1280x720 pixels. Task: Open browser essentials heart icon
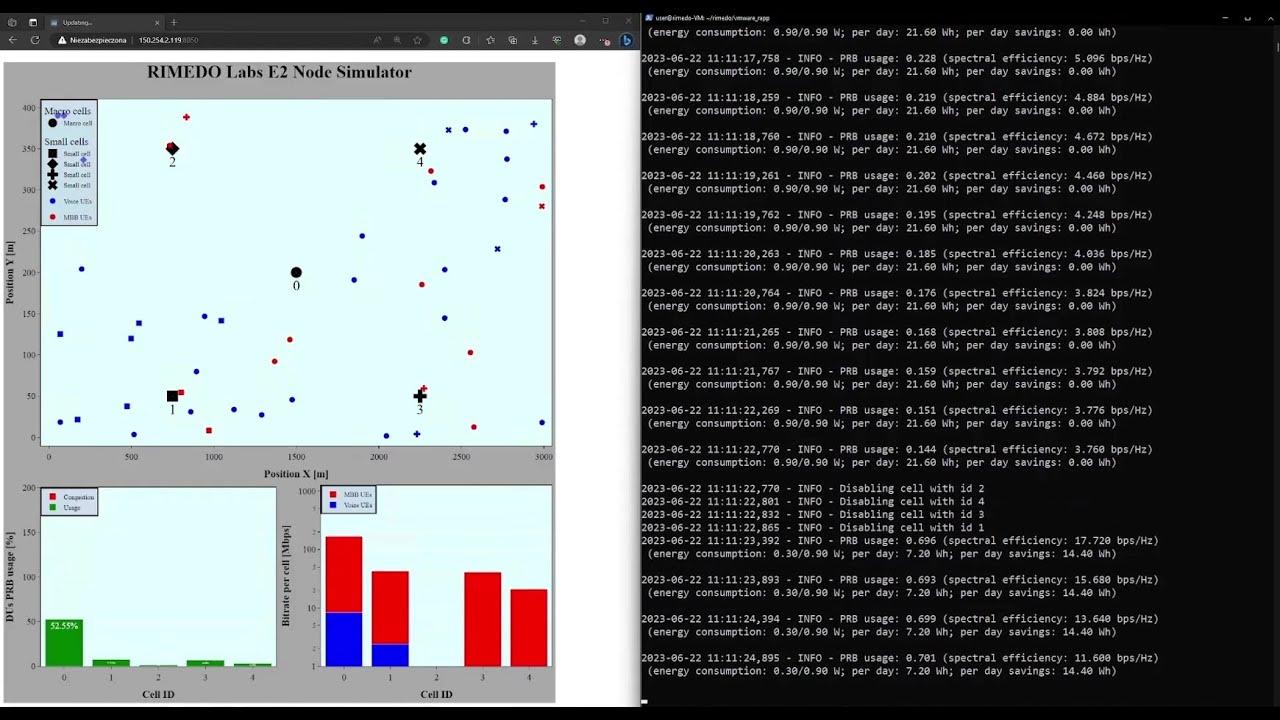click(x=557, y=40)
